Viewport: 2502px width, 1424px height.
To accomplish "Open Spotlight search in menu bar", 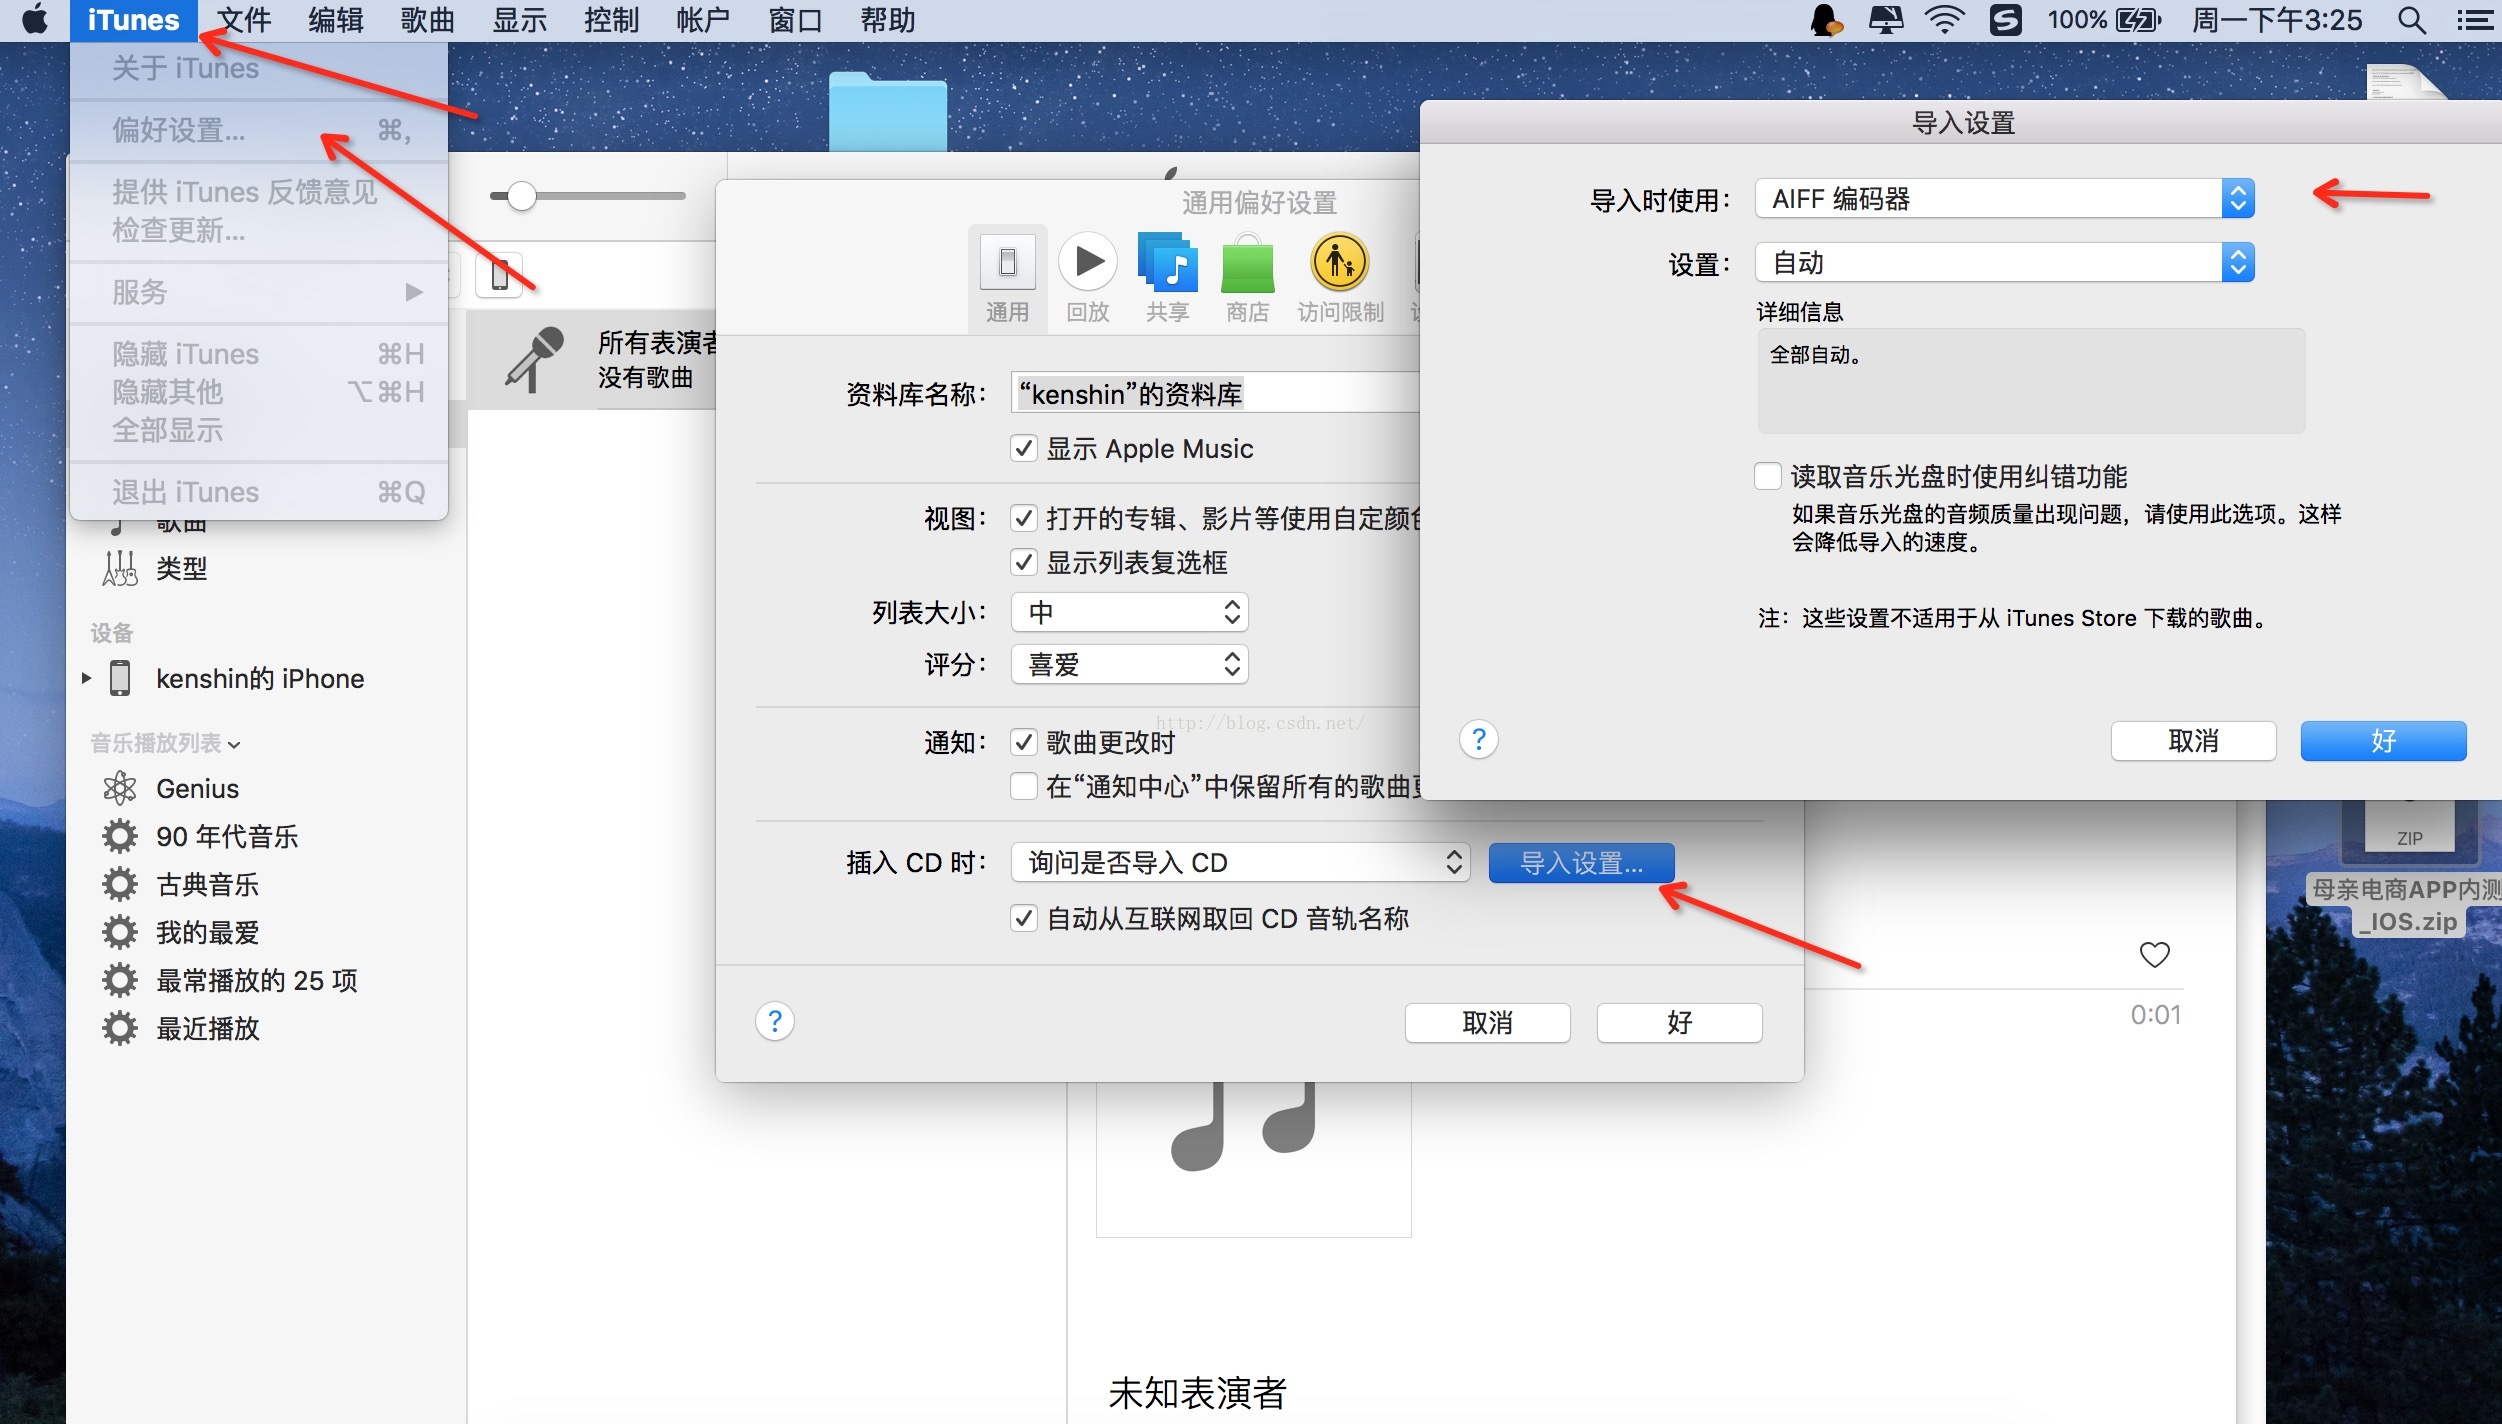I will pyautogui.click(x=2412, y=20).
